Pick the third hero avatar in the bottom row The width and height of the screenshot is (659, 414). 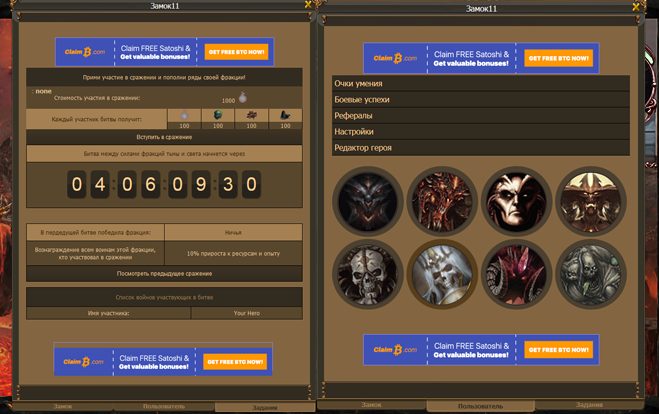(x=516, y=274)
